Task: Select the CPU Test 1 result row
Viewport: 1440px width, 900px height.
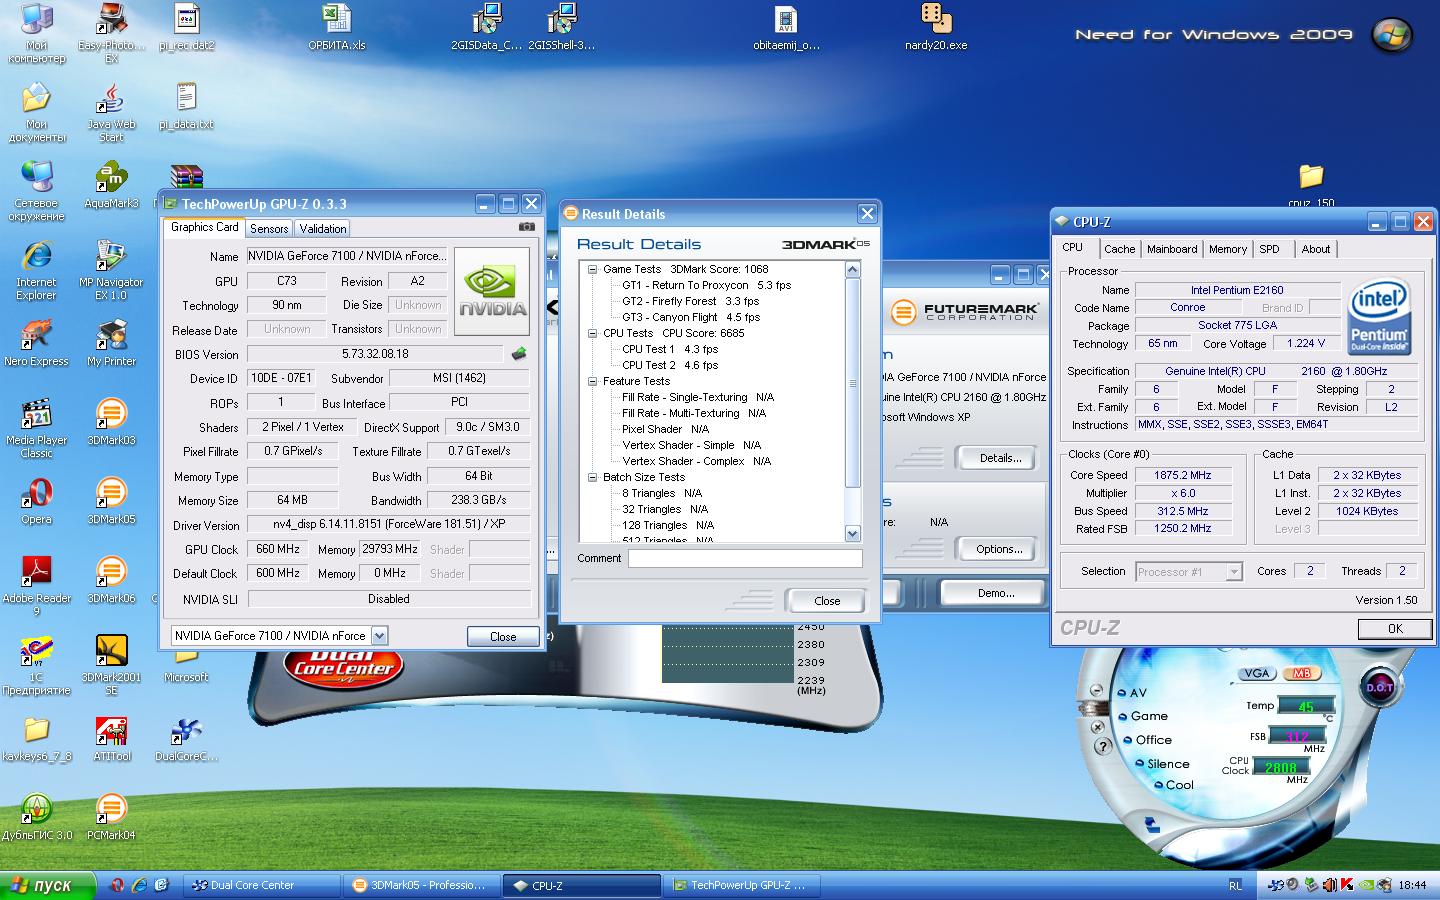Action: [670, 349]
